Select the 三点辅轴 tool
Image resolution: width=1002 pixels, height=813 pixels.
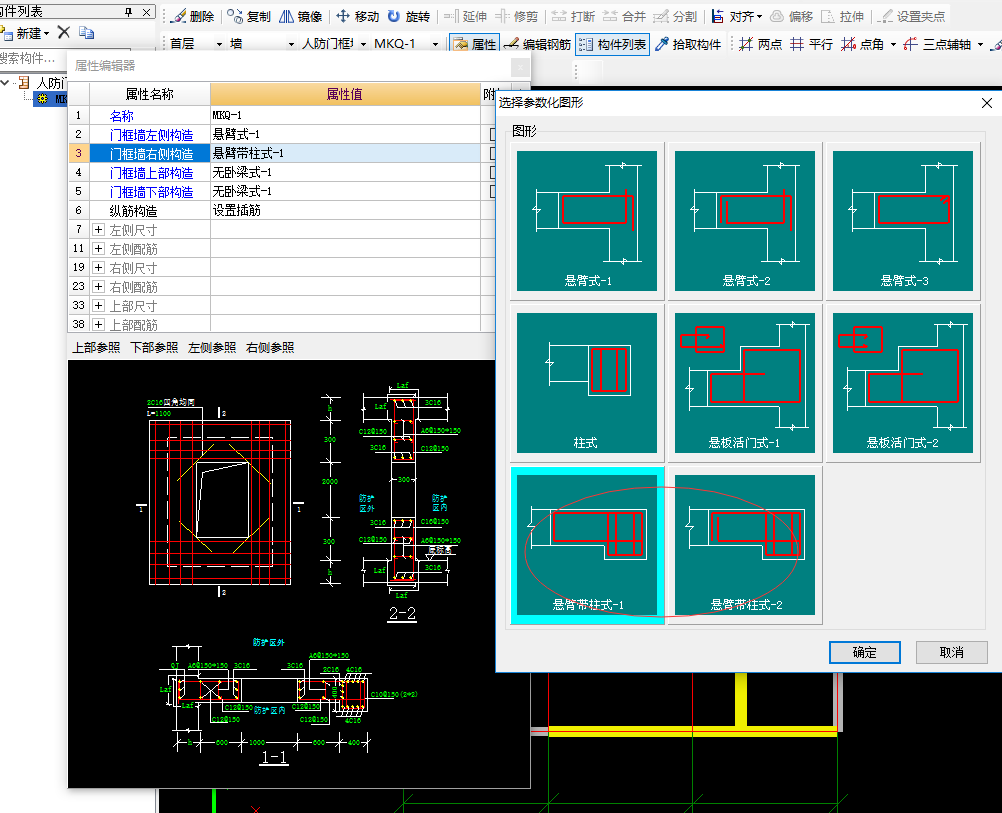(x=937, y=44)
